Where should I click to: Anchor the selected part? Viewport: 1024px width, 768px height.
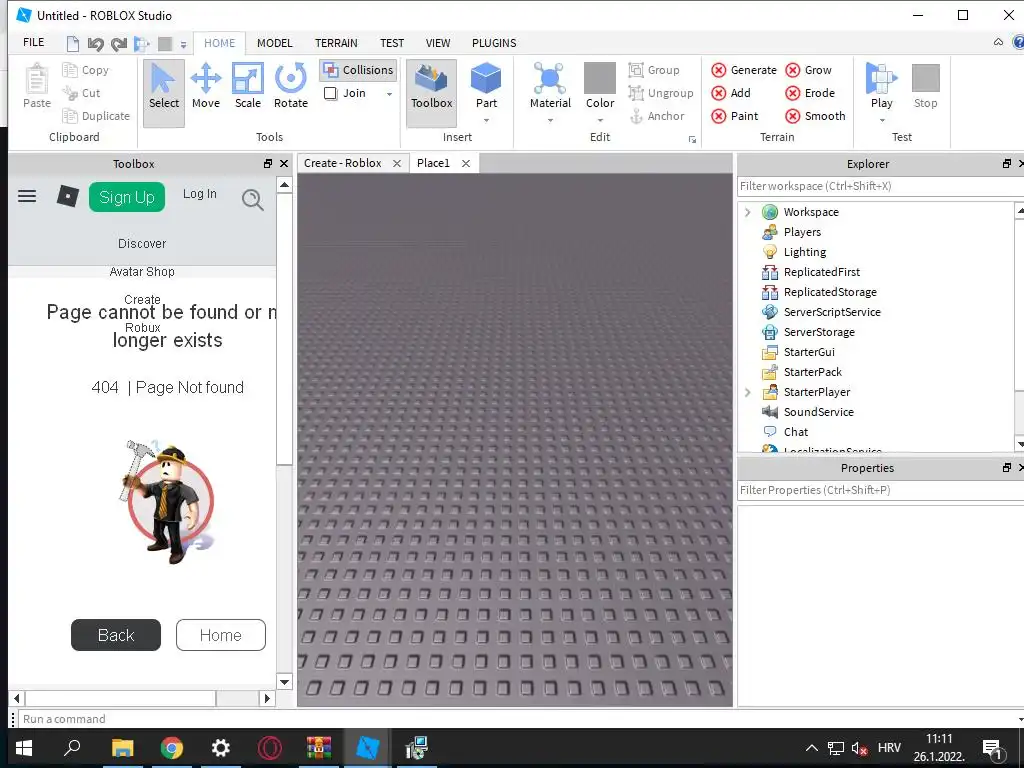pos(657,116)
